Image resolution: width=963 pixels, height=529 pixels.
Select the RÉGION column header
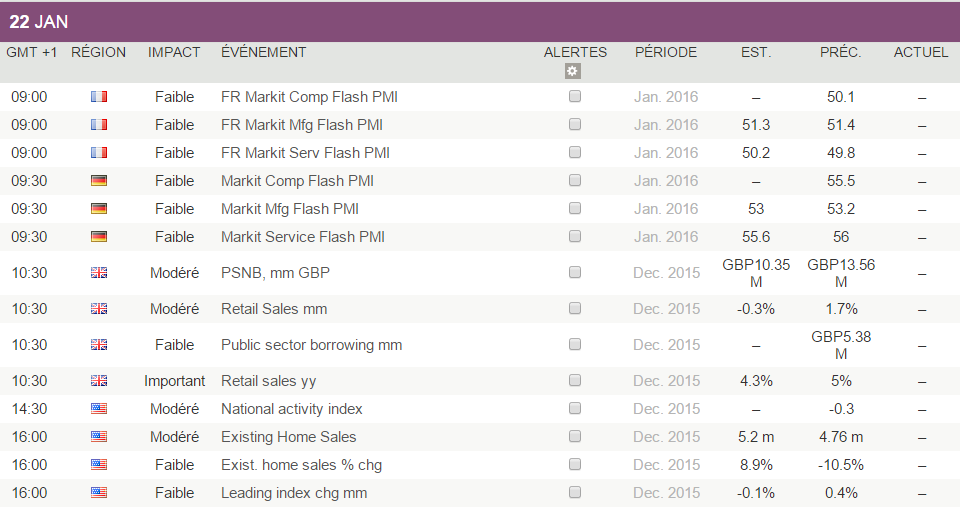pyautogui.click(x=98, y=52)
